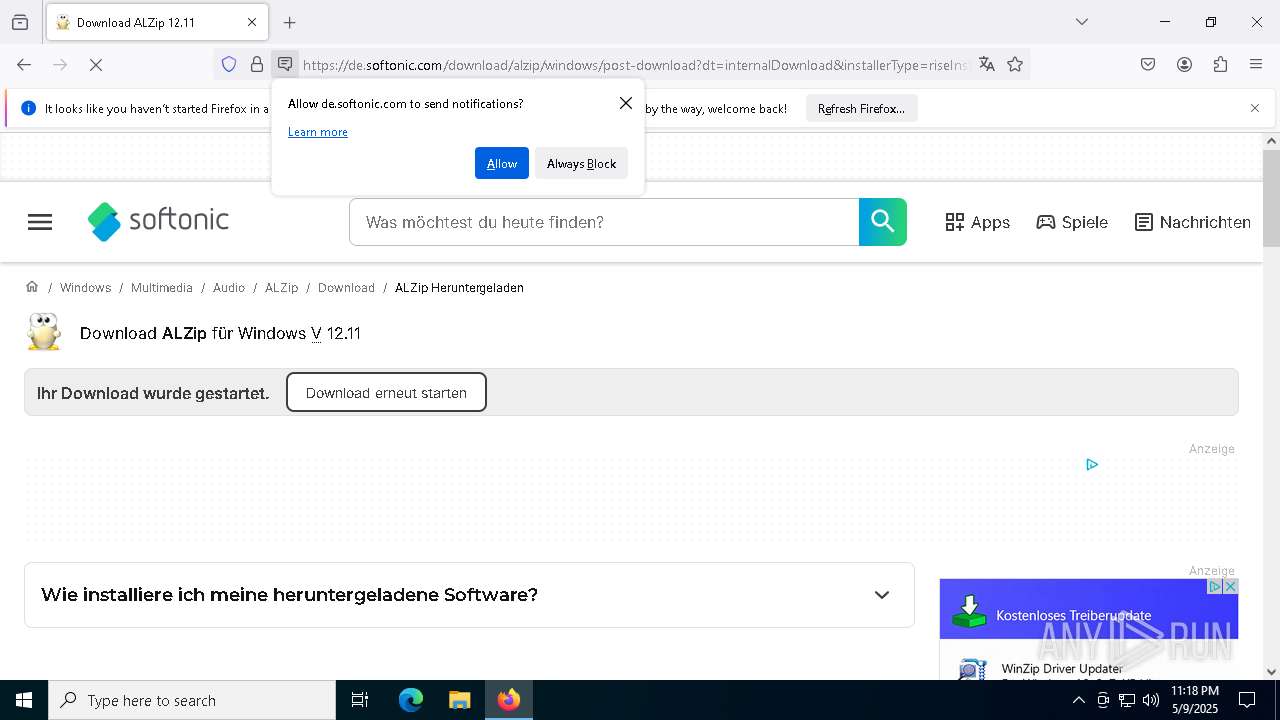Click the green search magnifier button
This screenshot has height=720, width=1280.
(883, 222)
